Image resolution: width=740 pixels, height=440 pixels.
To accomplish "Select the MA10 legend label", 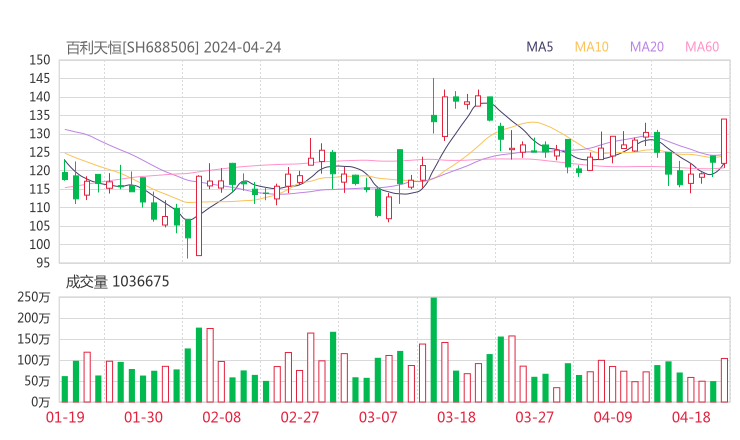I will [591, 47].
